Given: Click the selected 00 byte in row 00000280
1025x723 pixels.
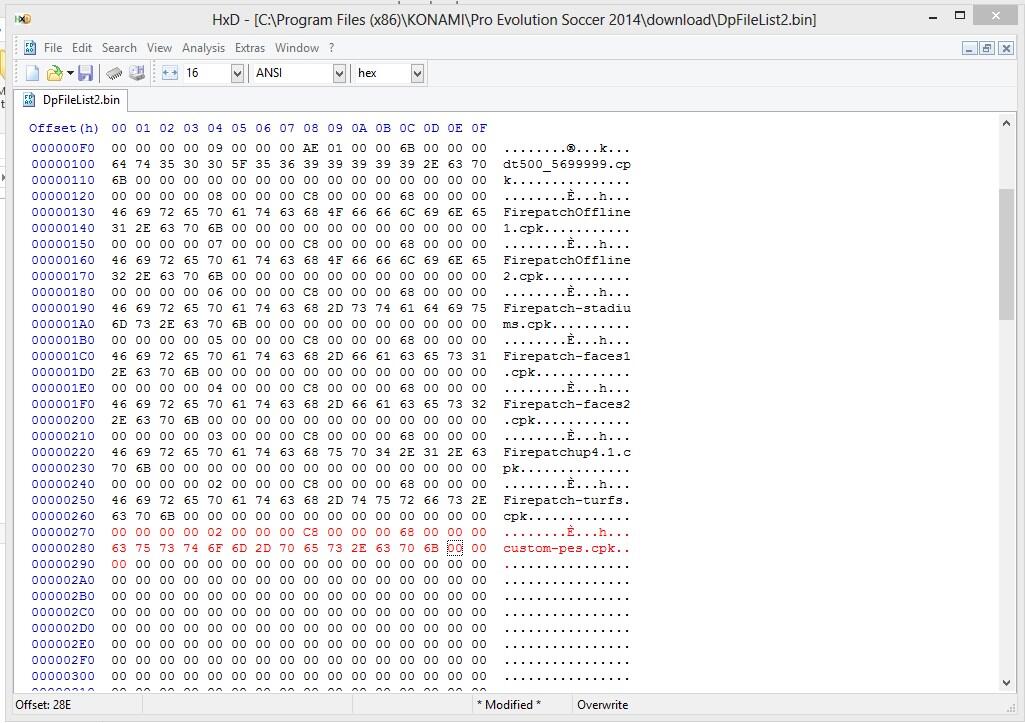Looking at the screenshot, I should coord(455,548).
